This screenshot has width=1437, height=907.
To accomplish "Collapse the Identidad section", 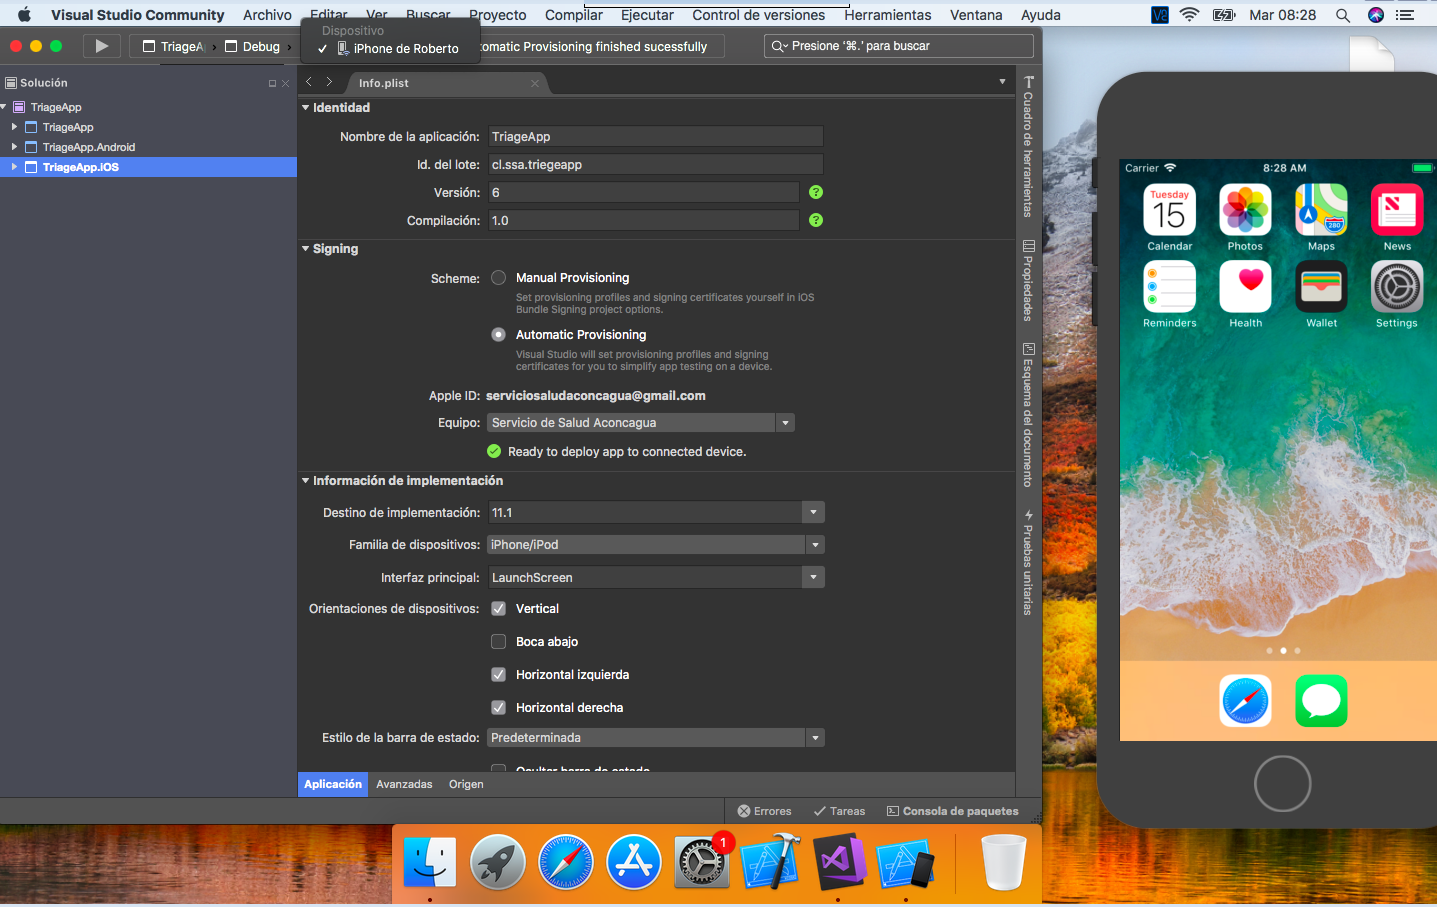I will point(306,108).
